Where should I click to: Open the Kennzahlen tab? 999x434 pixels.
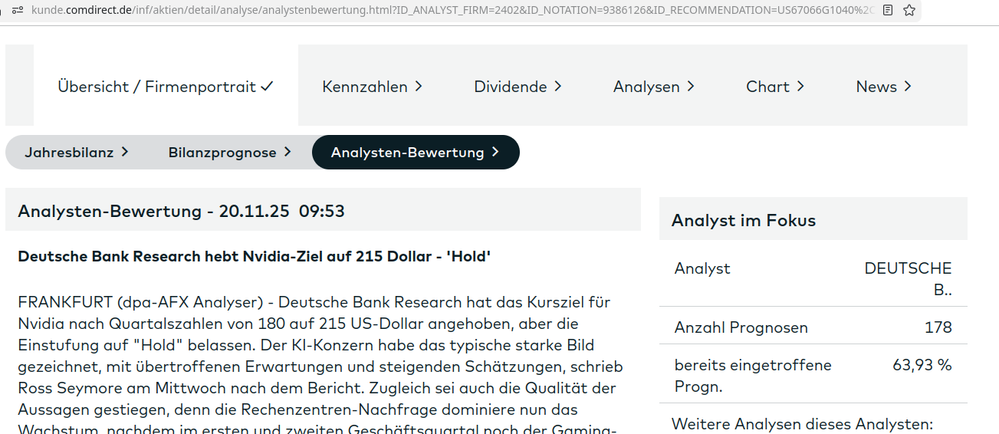click(372, 87)
